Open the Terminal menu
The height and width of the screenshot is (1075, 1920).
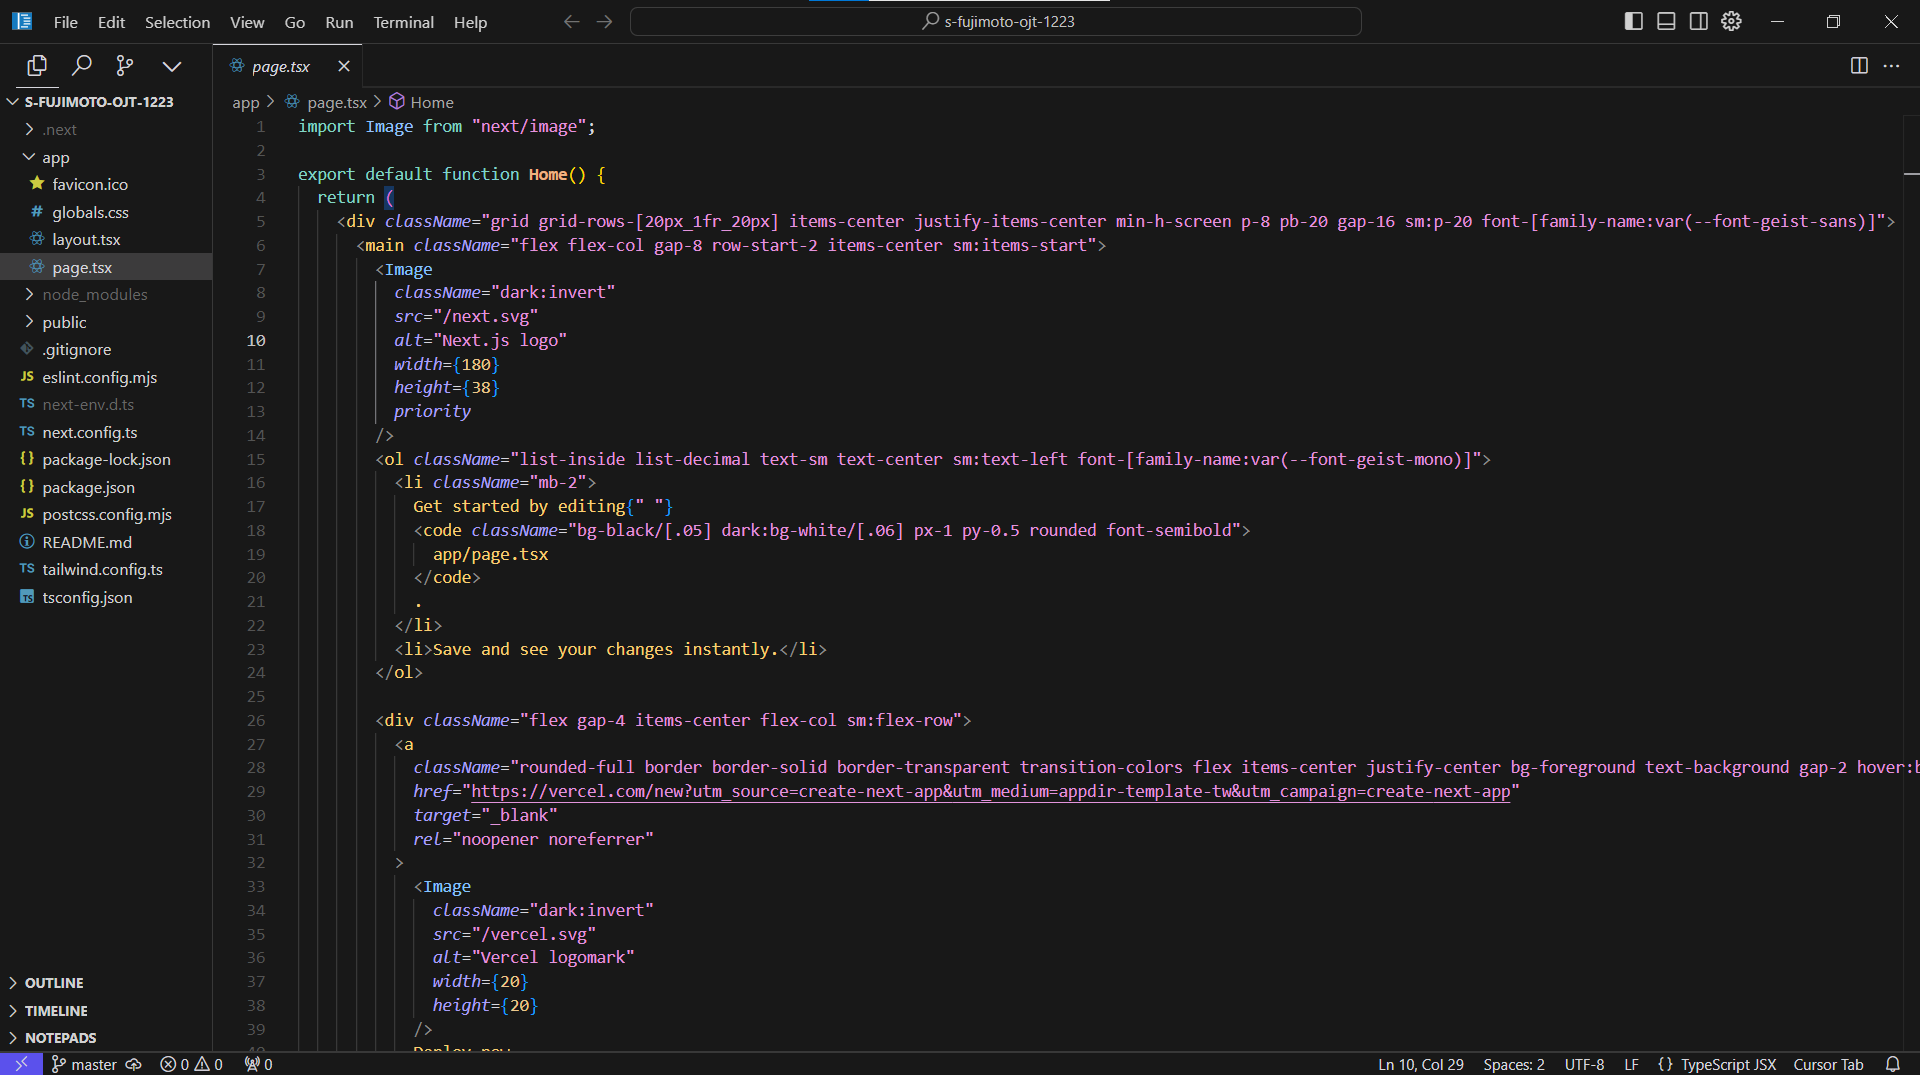click(403, 22)
